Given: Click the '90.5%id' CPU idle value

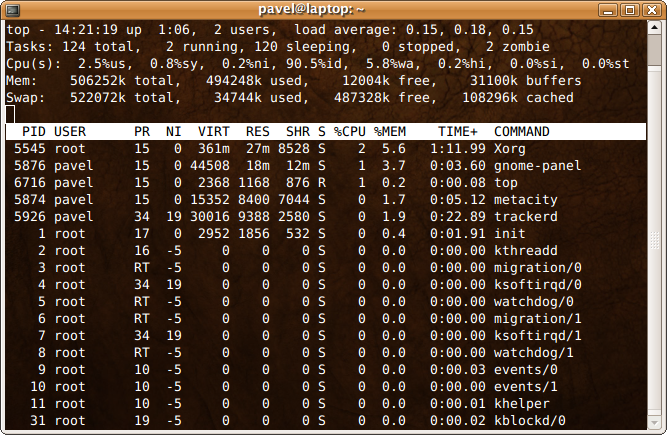Looking at the screenshot, I should [x=317, y=64].
